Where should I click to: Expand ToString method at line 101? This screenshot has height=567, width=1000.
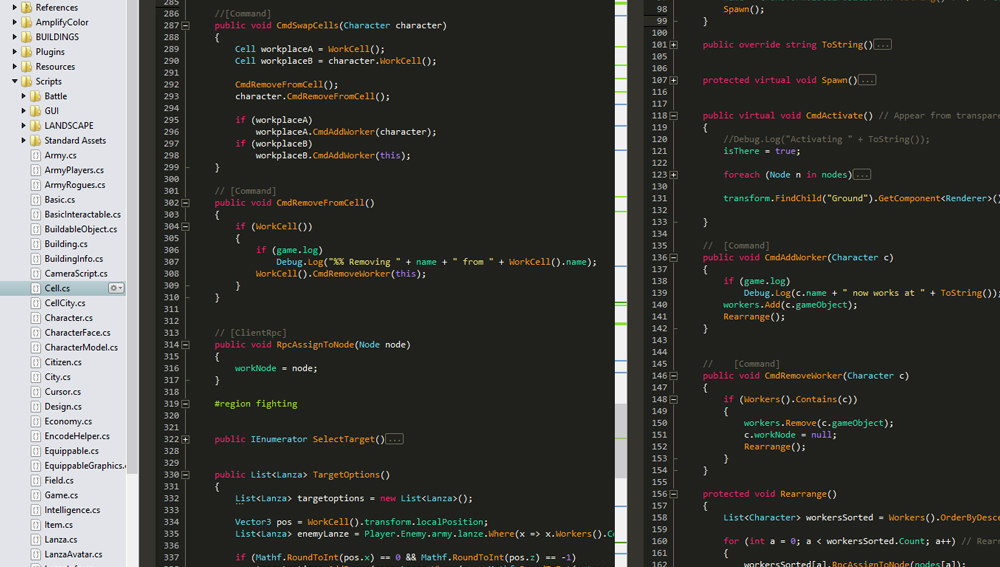(673, 45)
